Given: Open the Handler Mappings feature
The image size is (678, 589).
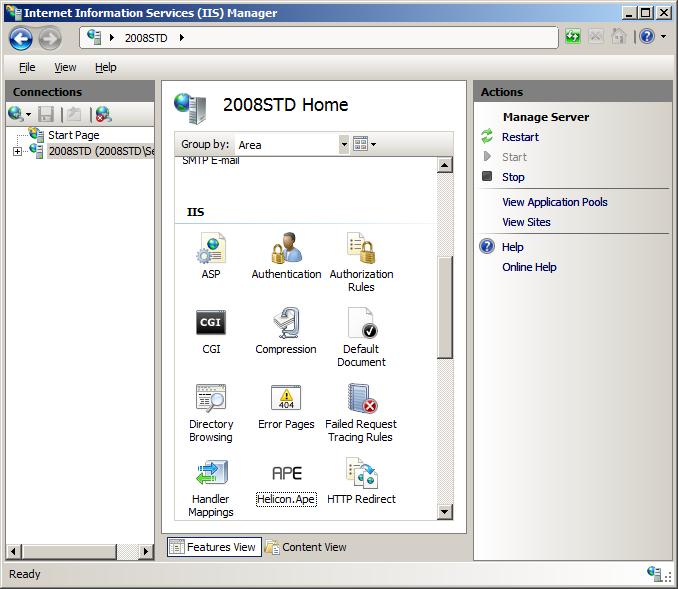Looking at the screenshot, I should click(x=211, y=474).
